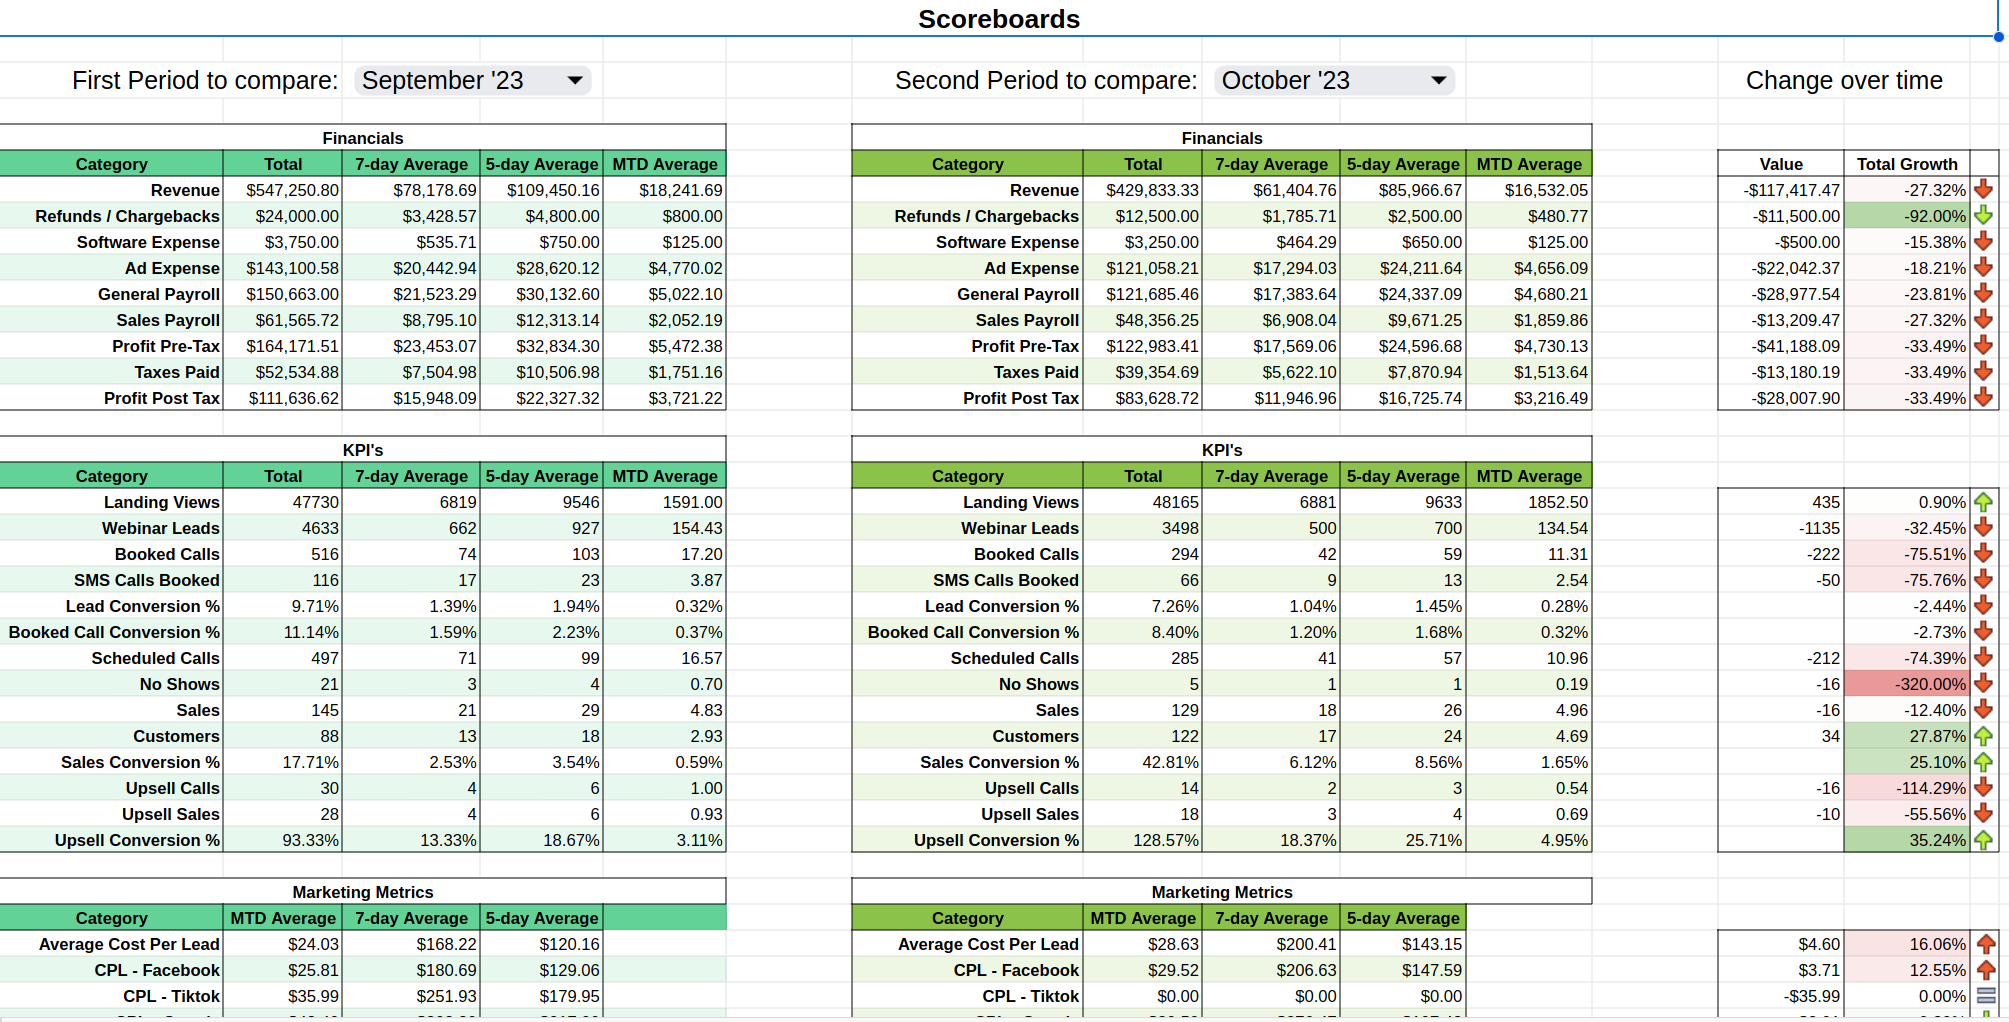Click October Sales Conversion % total 42.81%
Image resolution: width=2009 pixels, height=1022 pixels.
pos(1143,762)
